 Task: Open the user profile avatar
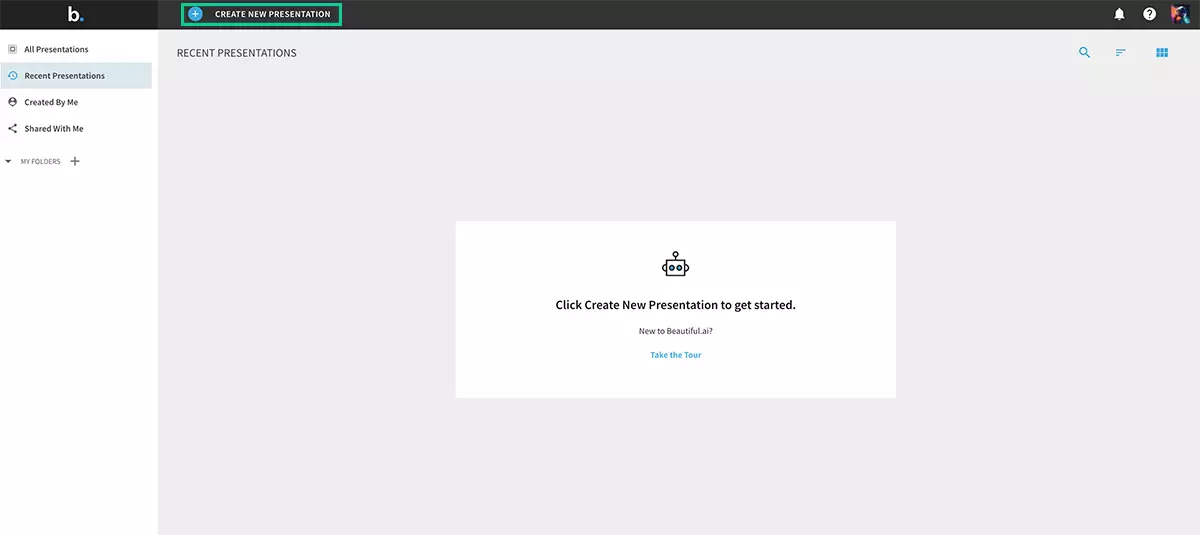[x=1180, y=14]
